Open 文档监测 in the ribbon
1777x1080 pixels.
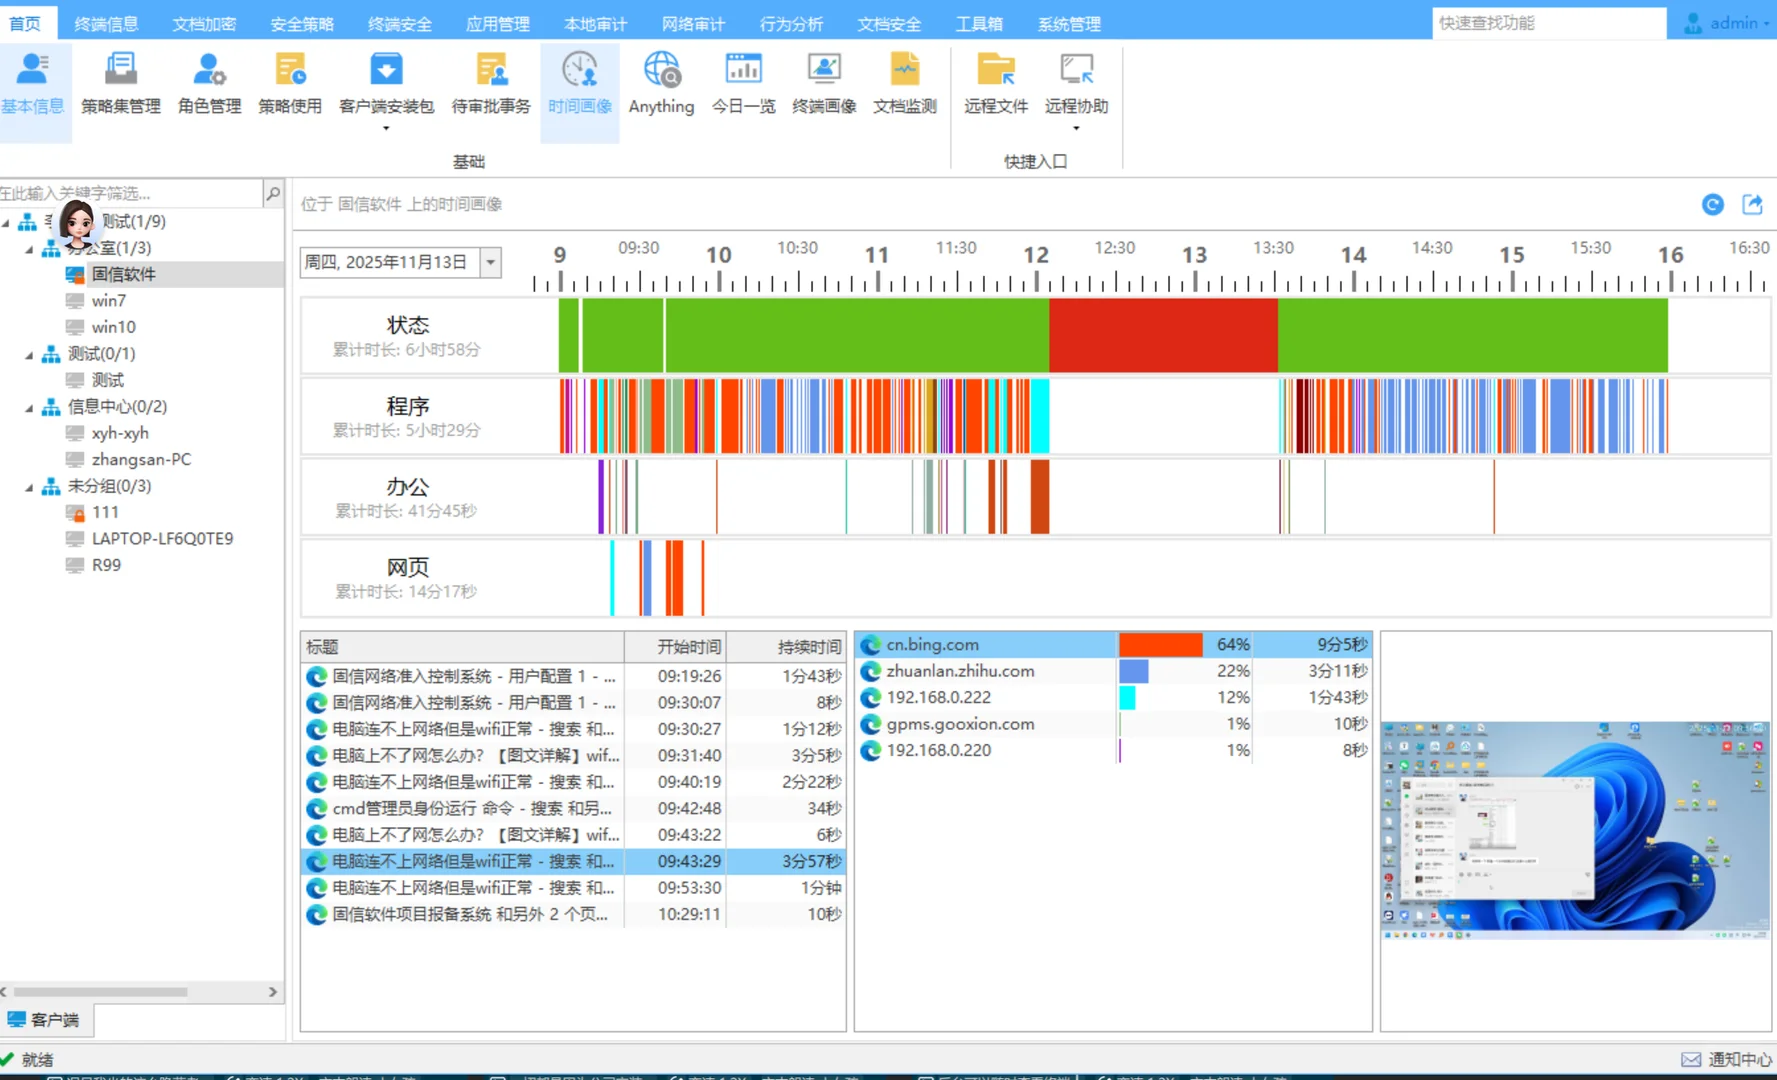(x=904, y=84)
